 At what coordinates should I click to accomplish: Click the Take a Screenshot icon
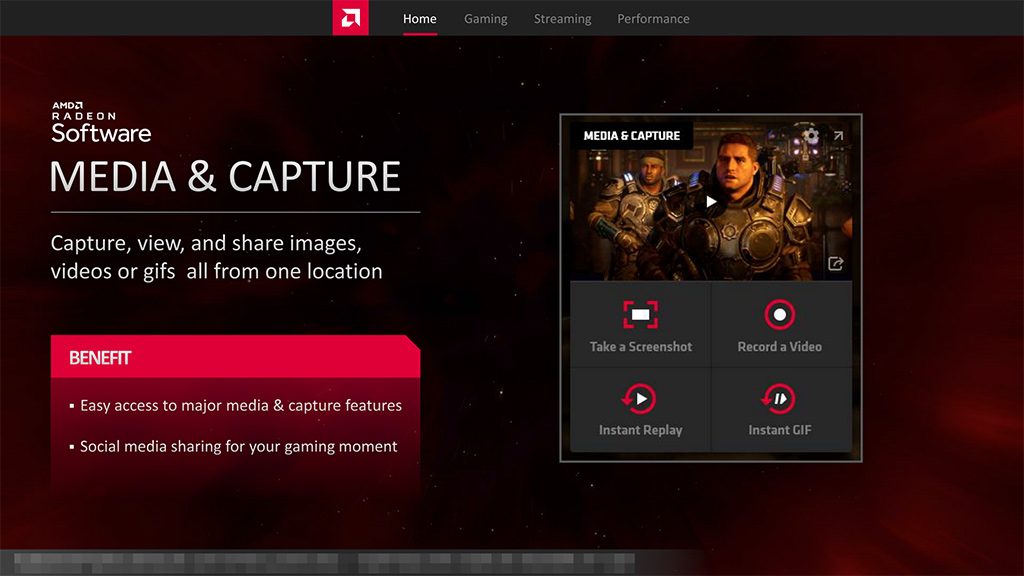pyautogui.click(x=641, y=315)
